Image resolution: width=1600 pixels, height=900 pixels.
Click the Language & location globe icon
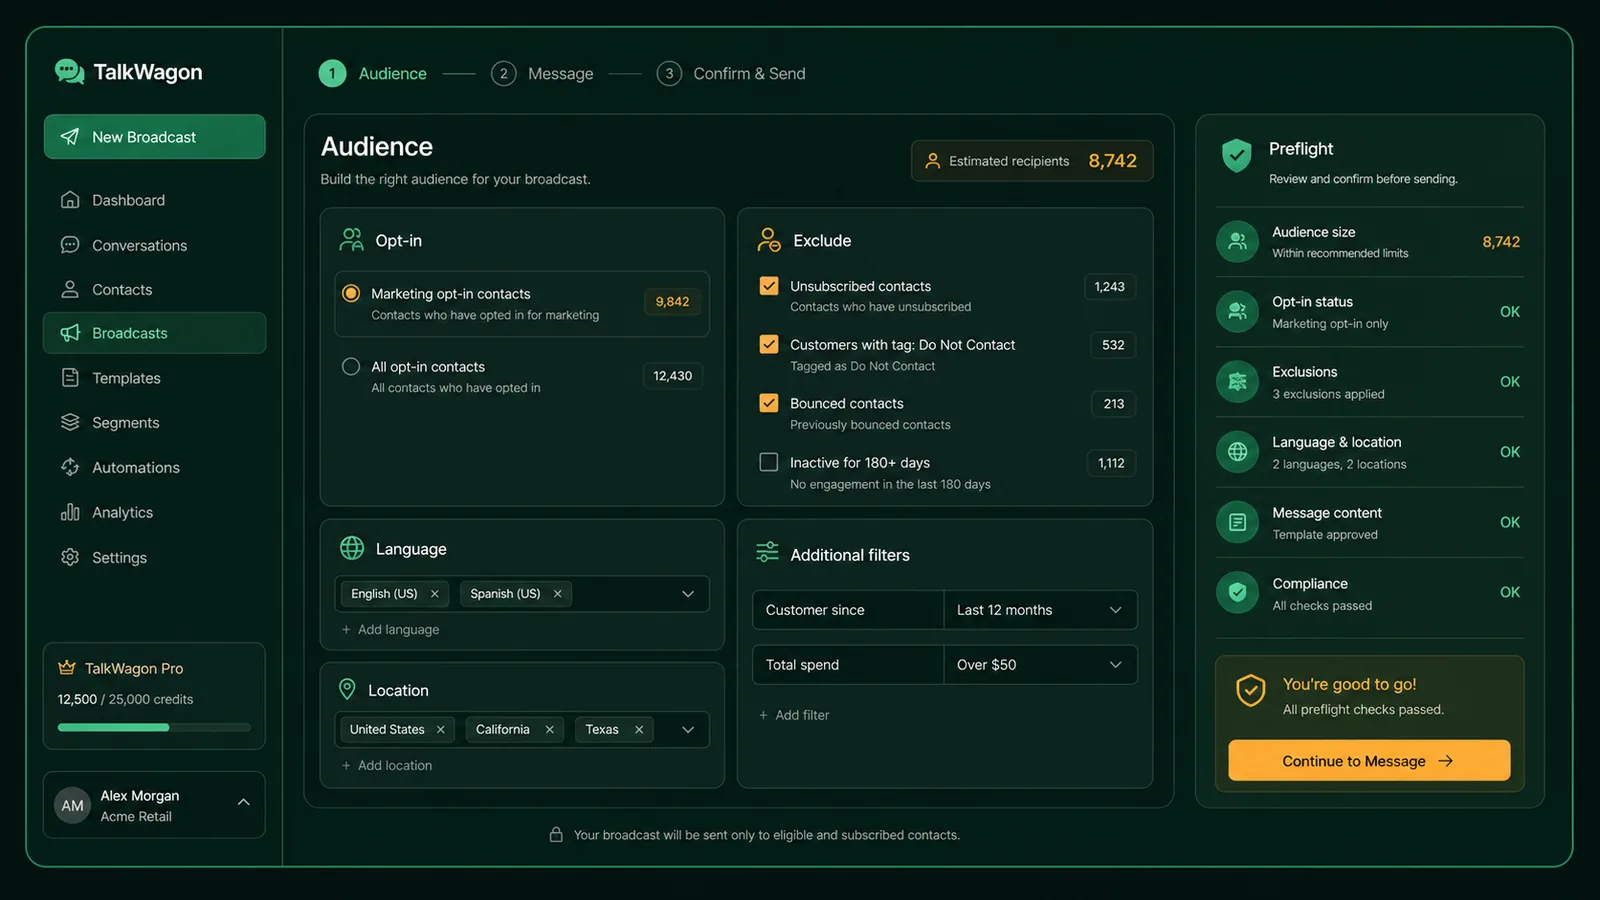tap(1237, 451)
